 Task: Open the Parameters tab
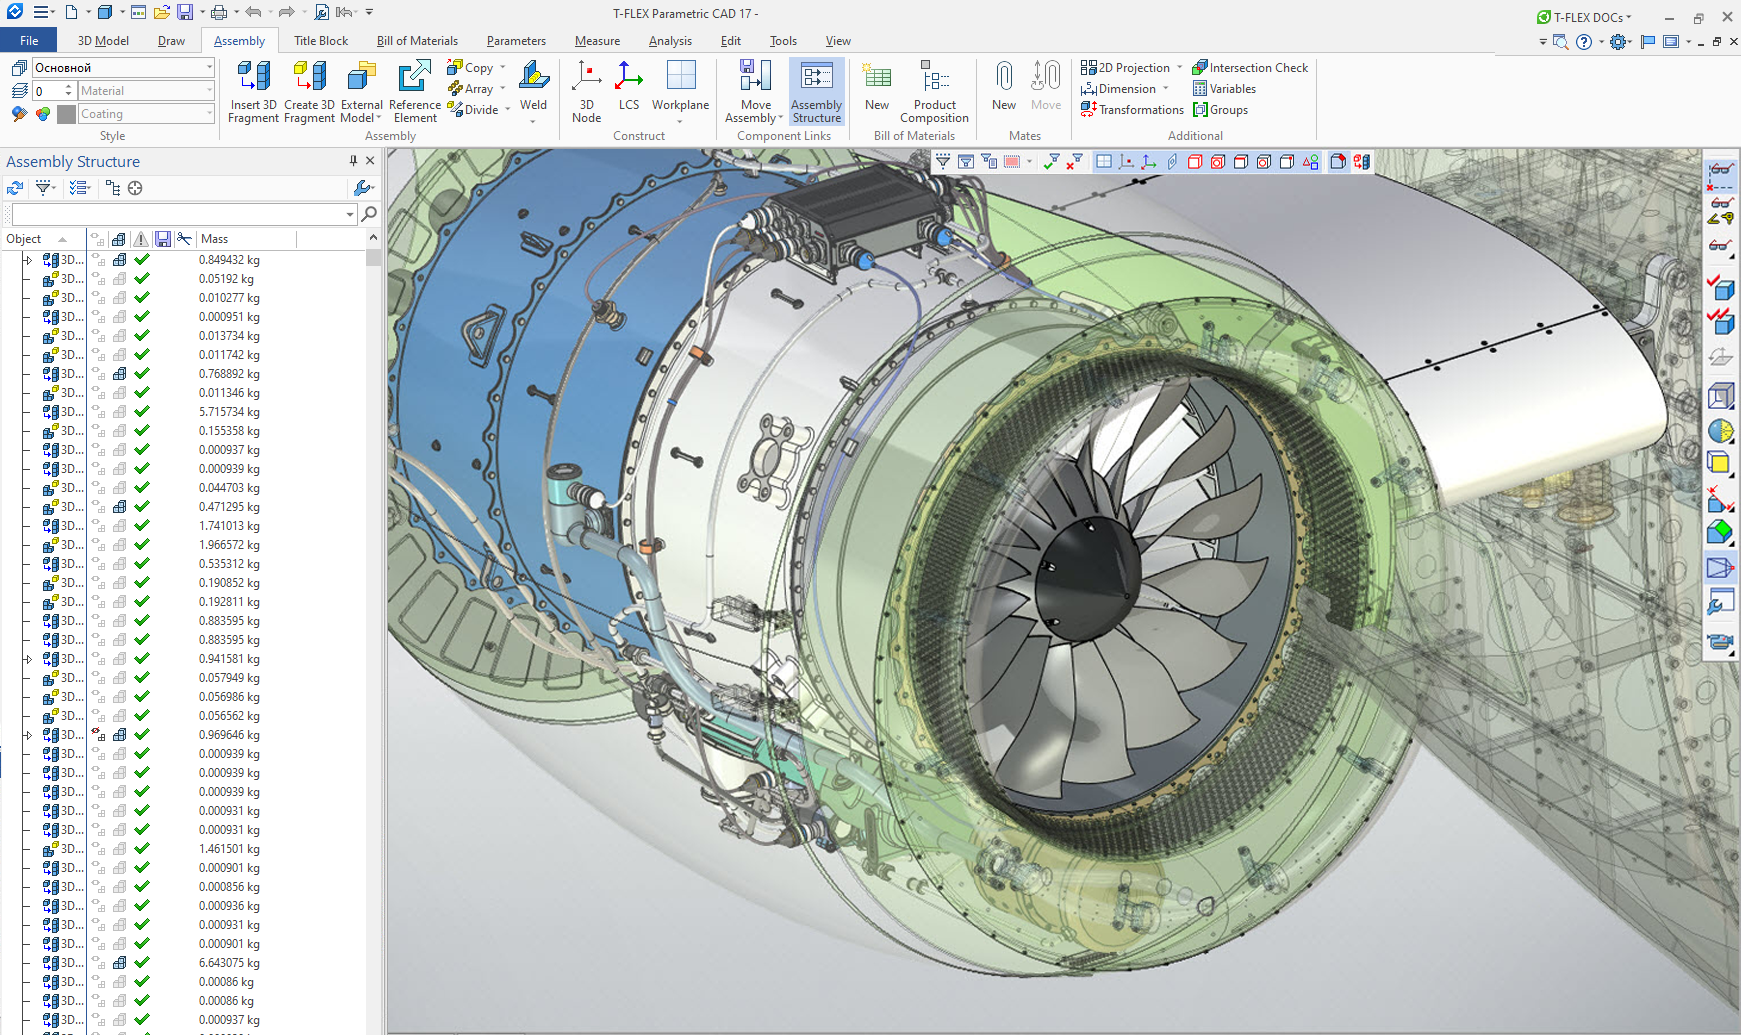pyautogui.click(x=516, y=41)
